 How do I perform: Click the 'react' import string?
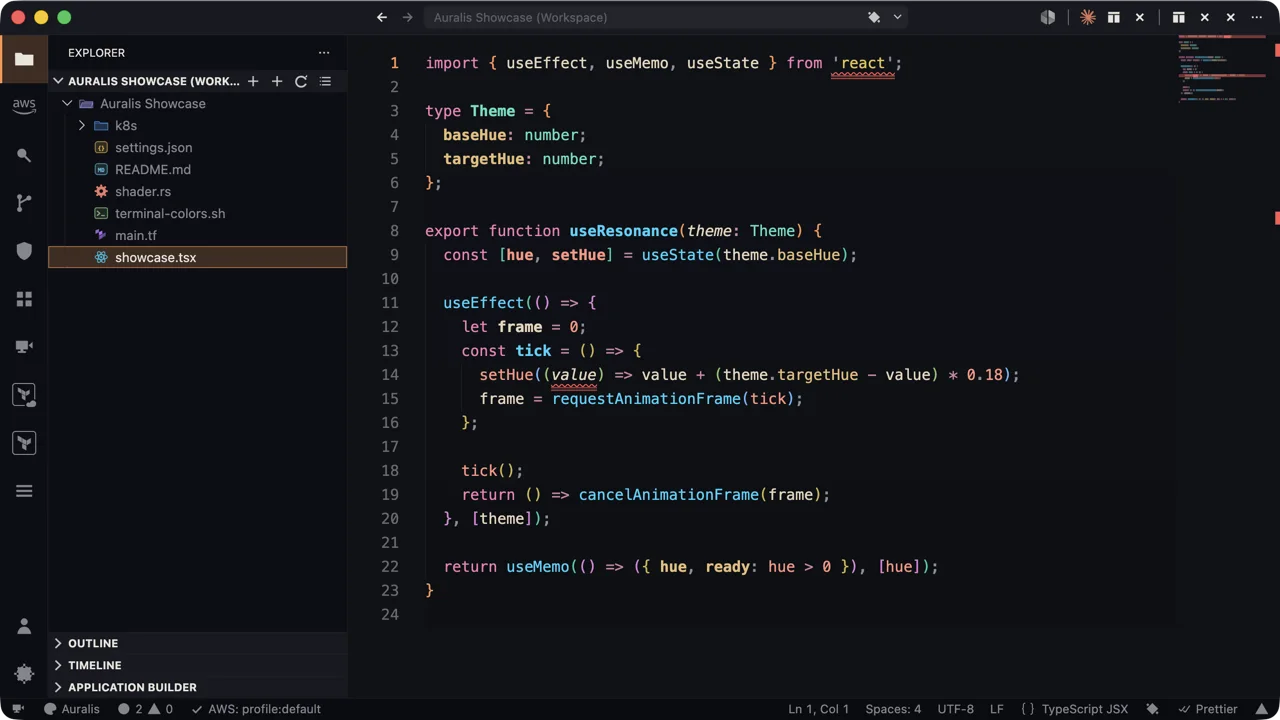pyautogui.click(x=863, y=63)
